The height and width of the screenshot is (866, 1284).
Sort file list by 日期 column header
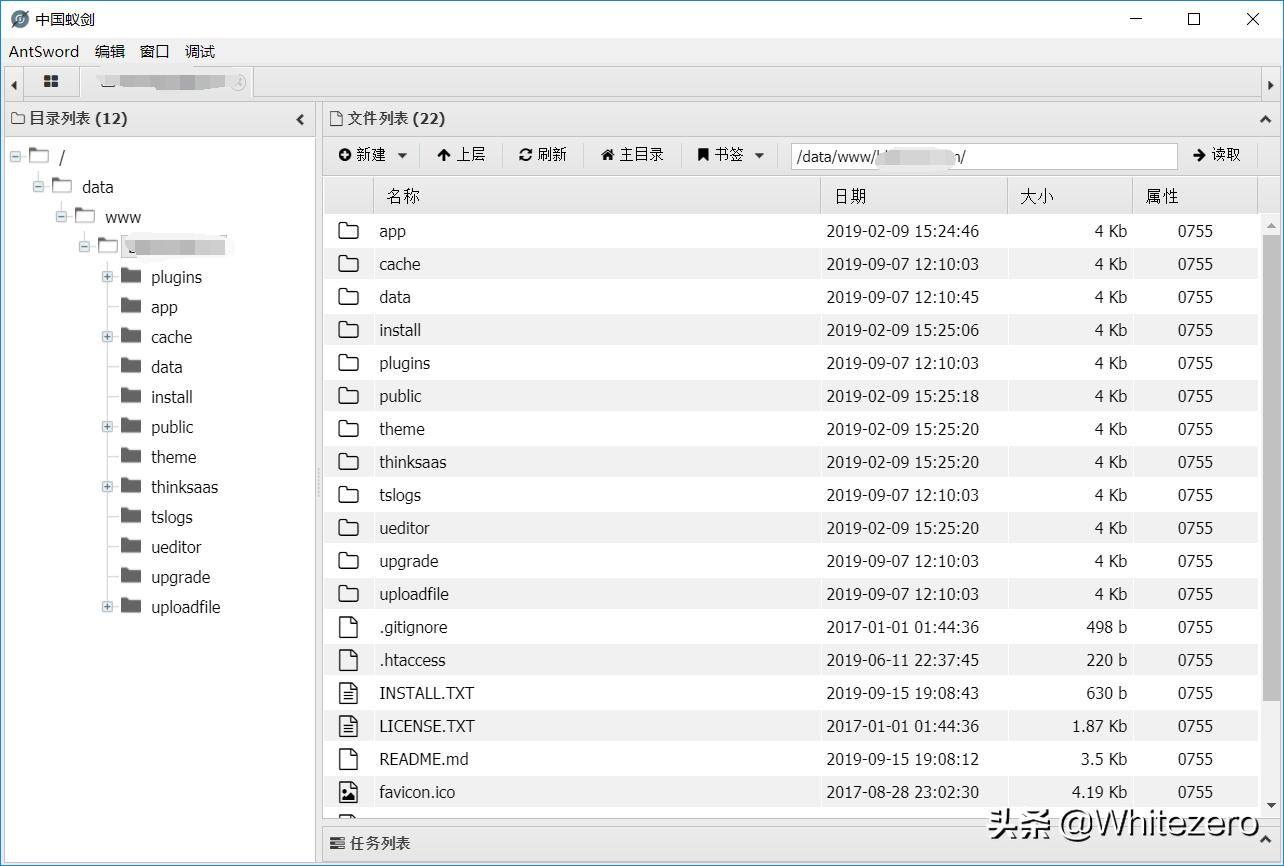[914, 196]
